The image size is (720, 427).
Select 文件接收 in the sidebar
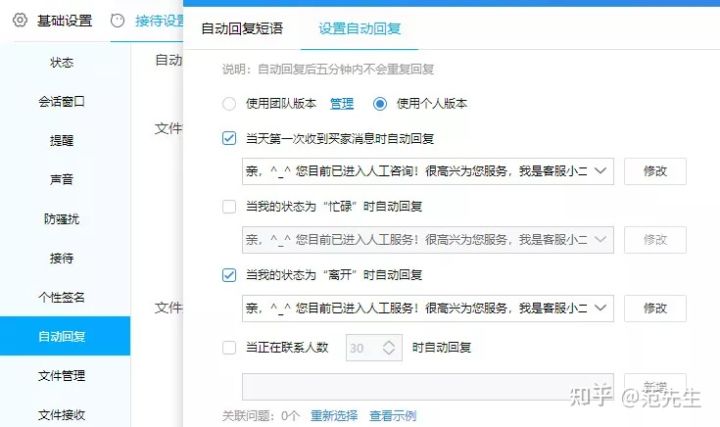62,415
